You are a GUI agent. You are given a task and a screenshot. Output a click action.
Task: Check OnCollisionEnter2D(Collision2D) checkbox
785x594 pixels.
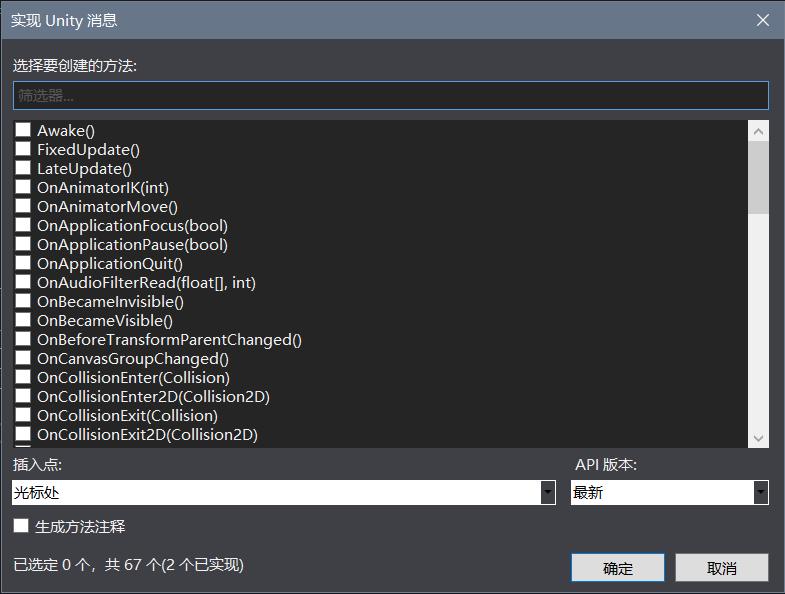23,397
